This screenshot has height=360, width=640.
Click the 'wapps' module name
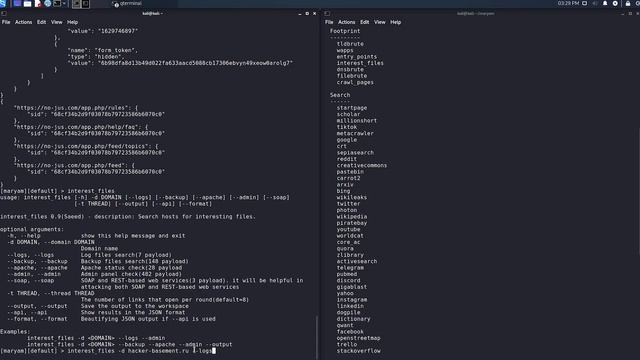click(x=345, y=50)
